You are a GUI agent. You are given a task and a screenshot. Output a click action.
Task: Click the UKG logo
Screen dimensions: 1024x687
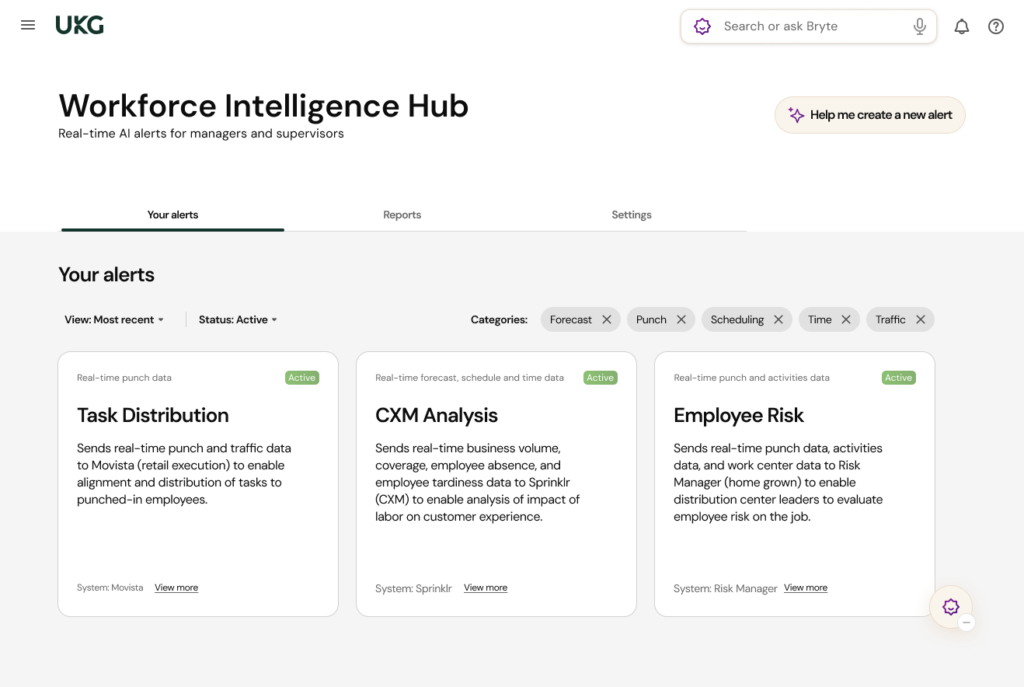(80, 26)
